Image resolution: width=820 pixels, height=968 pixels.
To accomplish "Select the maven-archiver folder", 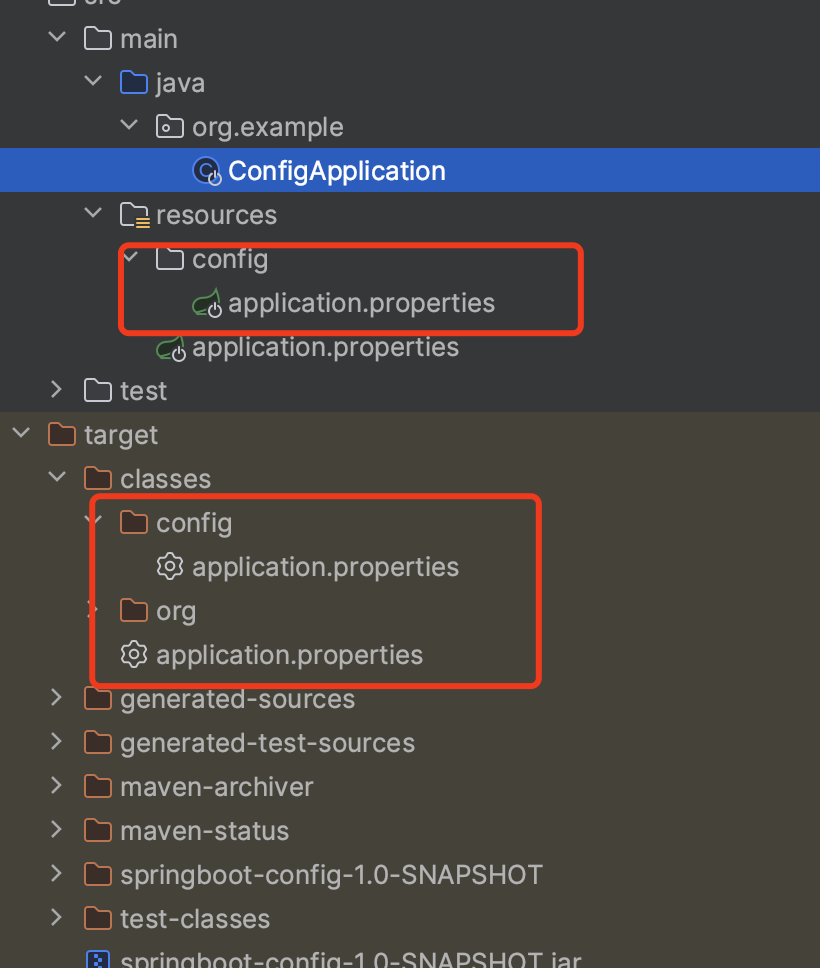I will [217, 787].
